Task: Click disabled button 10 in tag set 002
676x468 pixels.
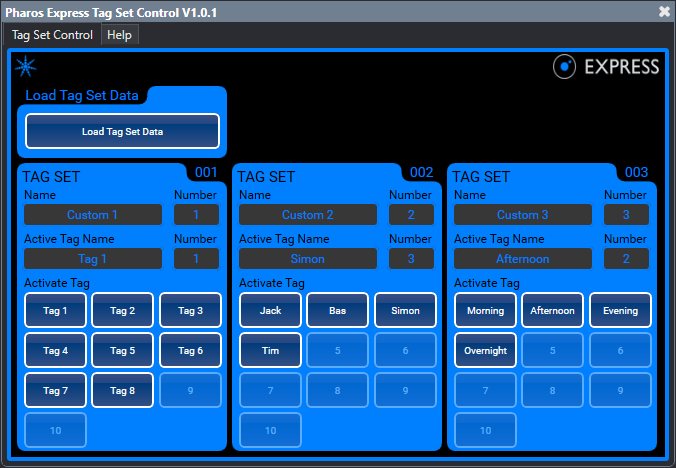Action: [x=270, y=430]
